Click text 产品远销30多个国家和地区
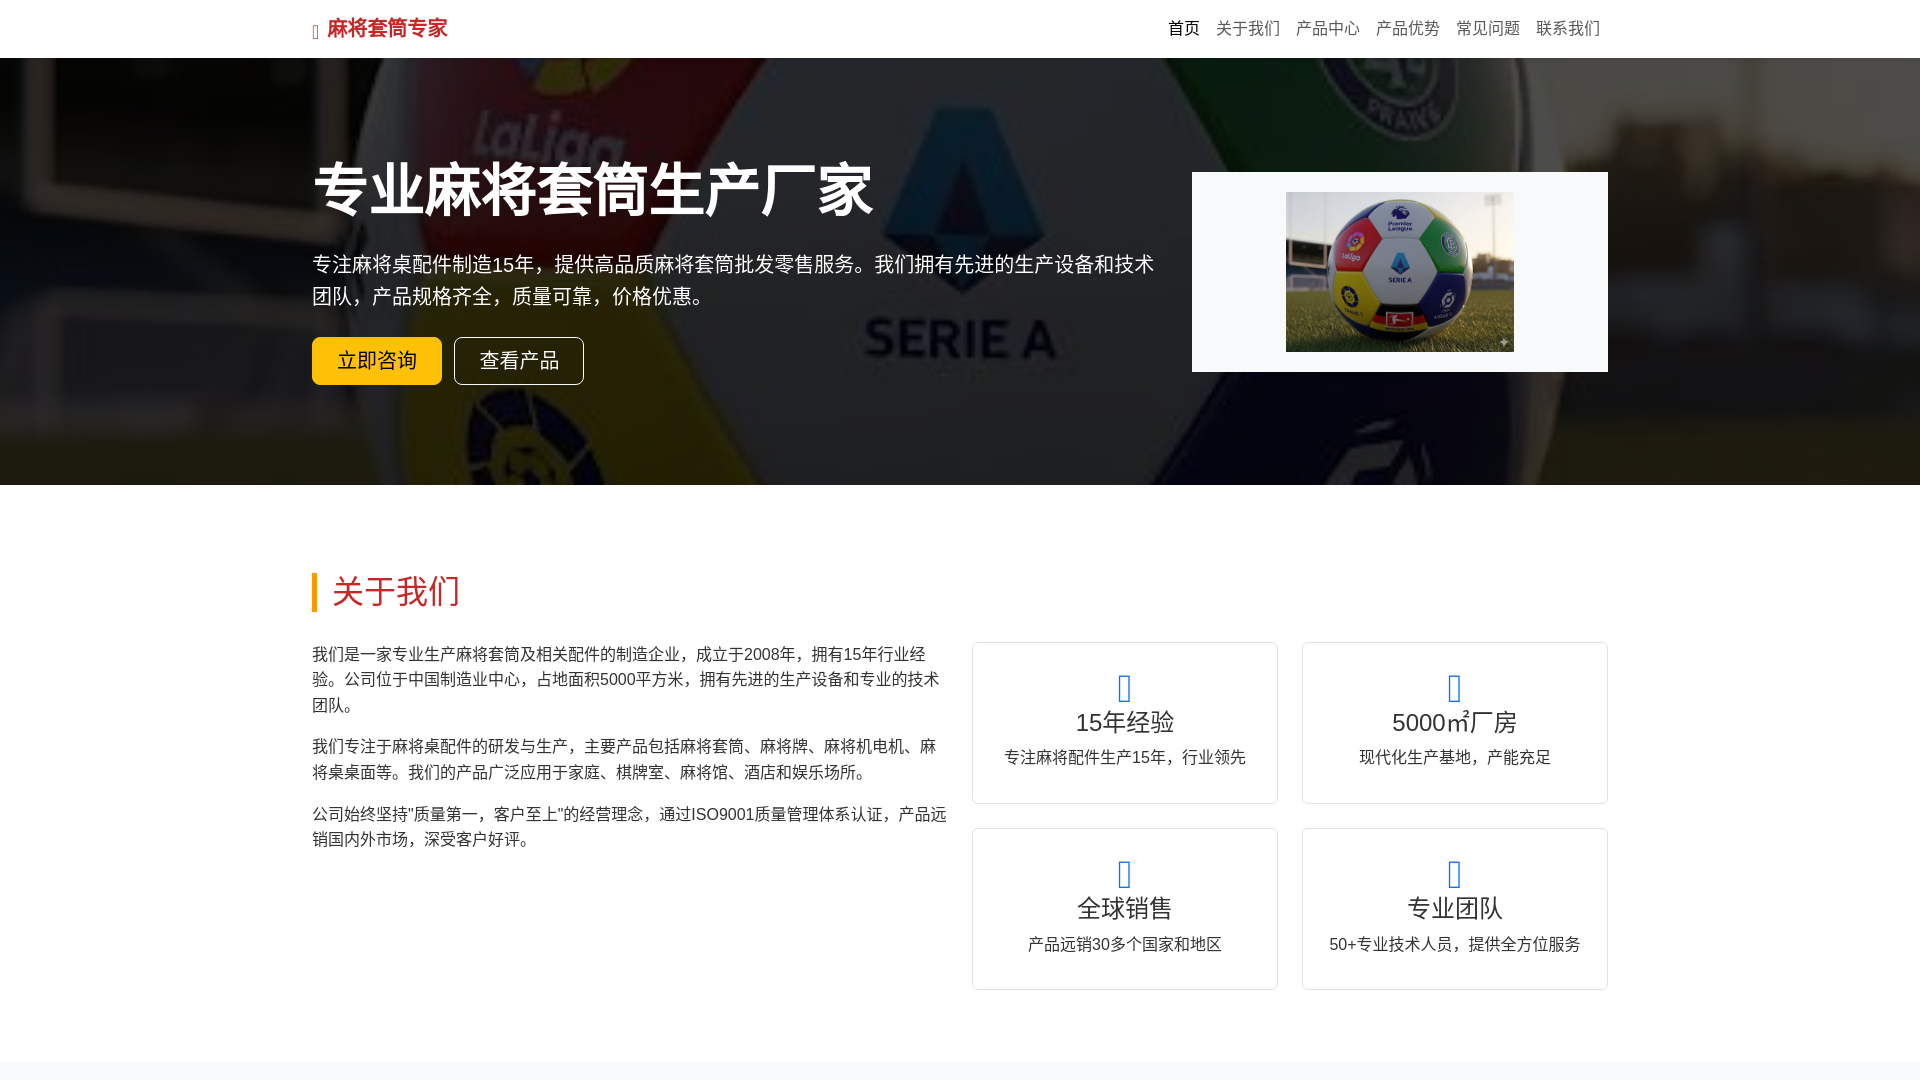 coord(1125,944)
